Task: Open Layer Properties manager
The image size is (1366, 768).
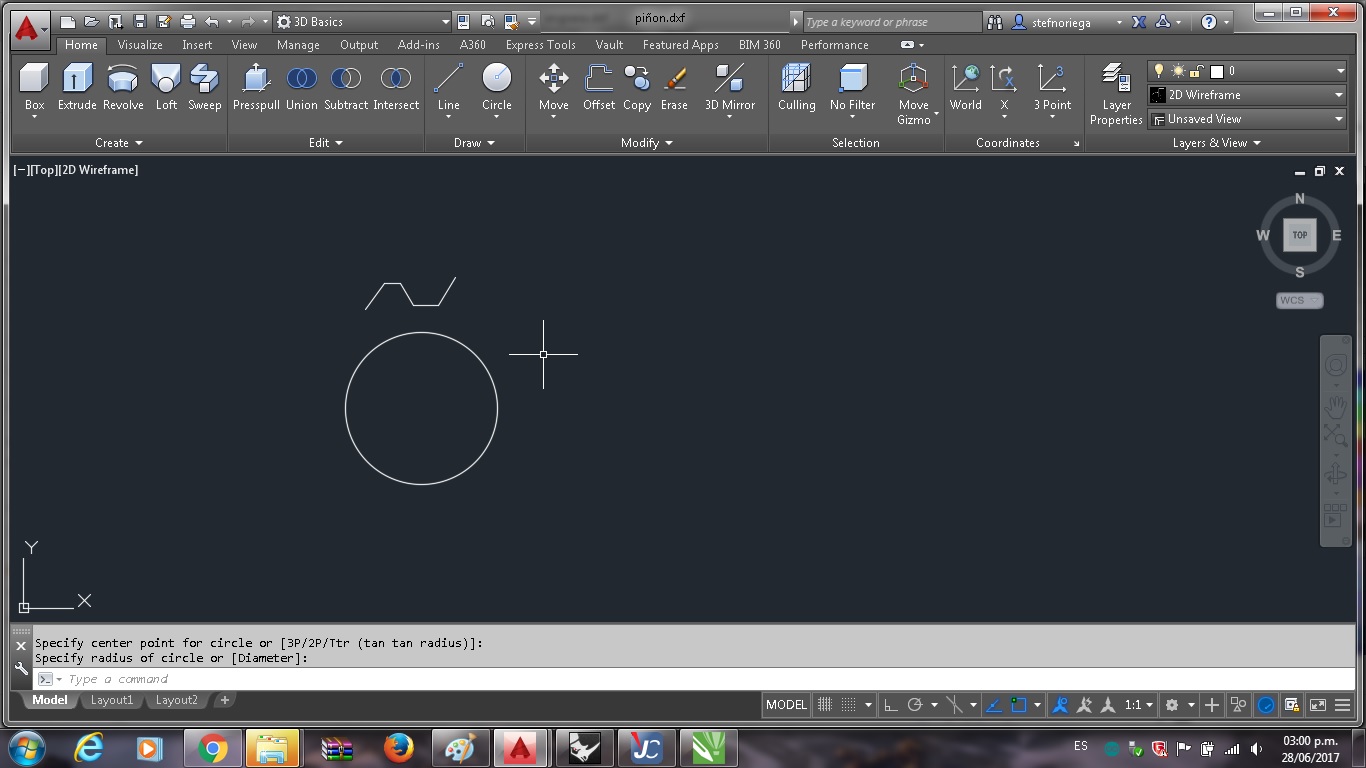Action: coord(1116,95)
